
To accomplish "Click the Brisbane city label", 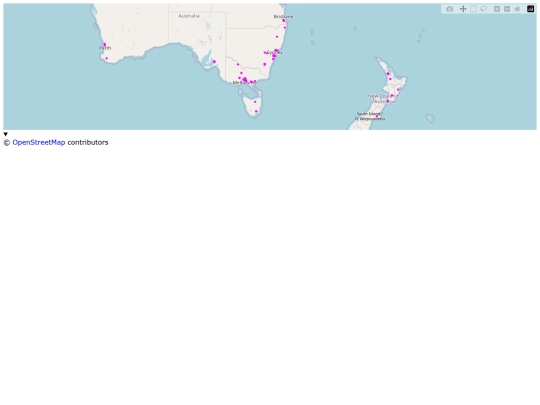I will tap(283, 17).
